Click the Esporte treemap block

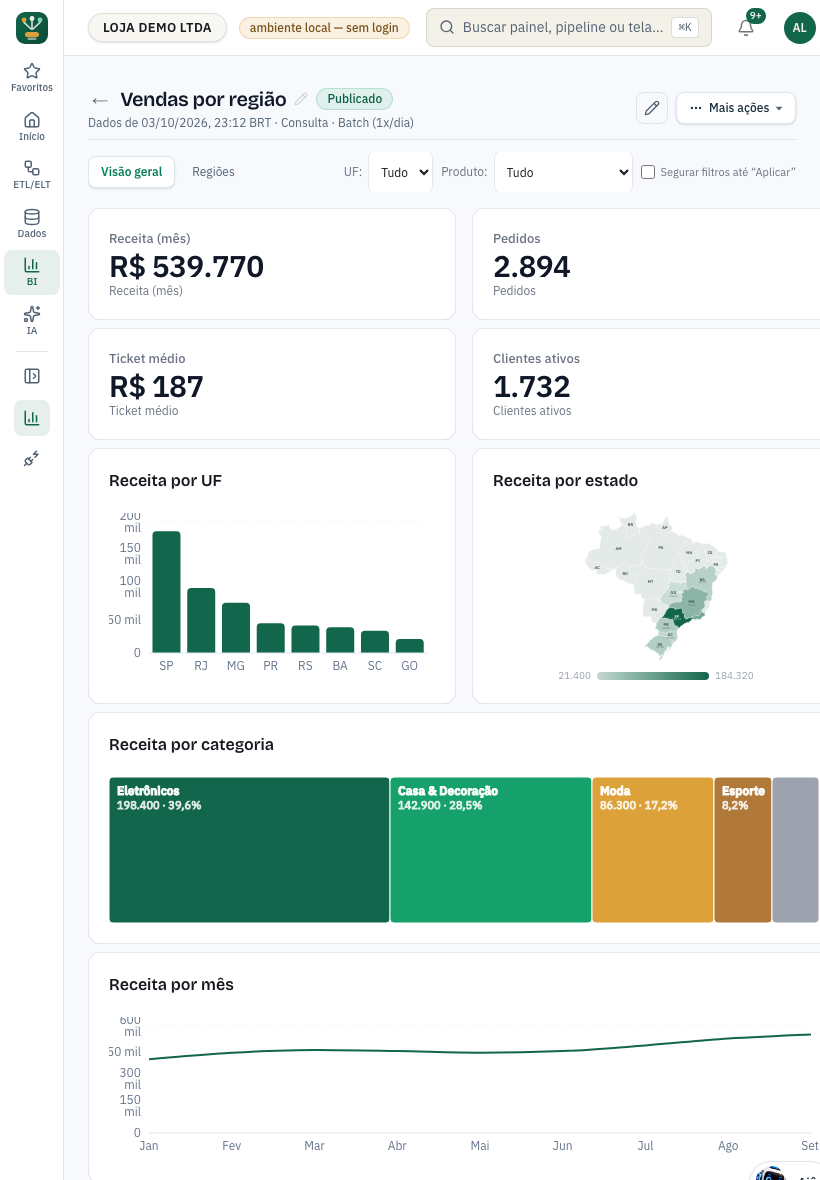click(743, 850)
